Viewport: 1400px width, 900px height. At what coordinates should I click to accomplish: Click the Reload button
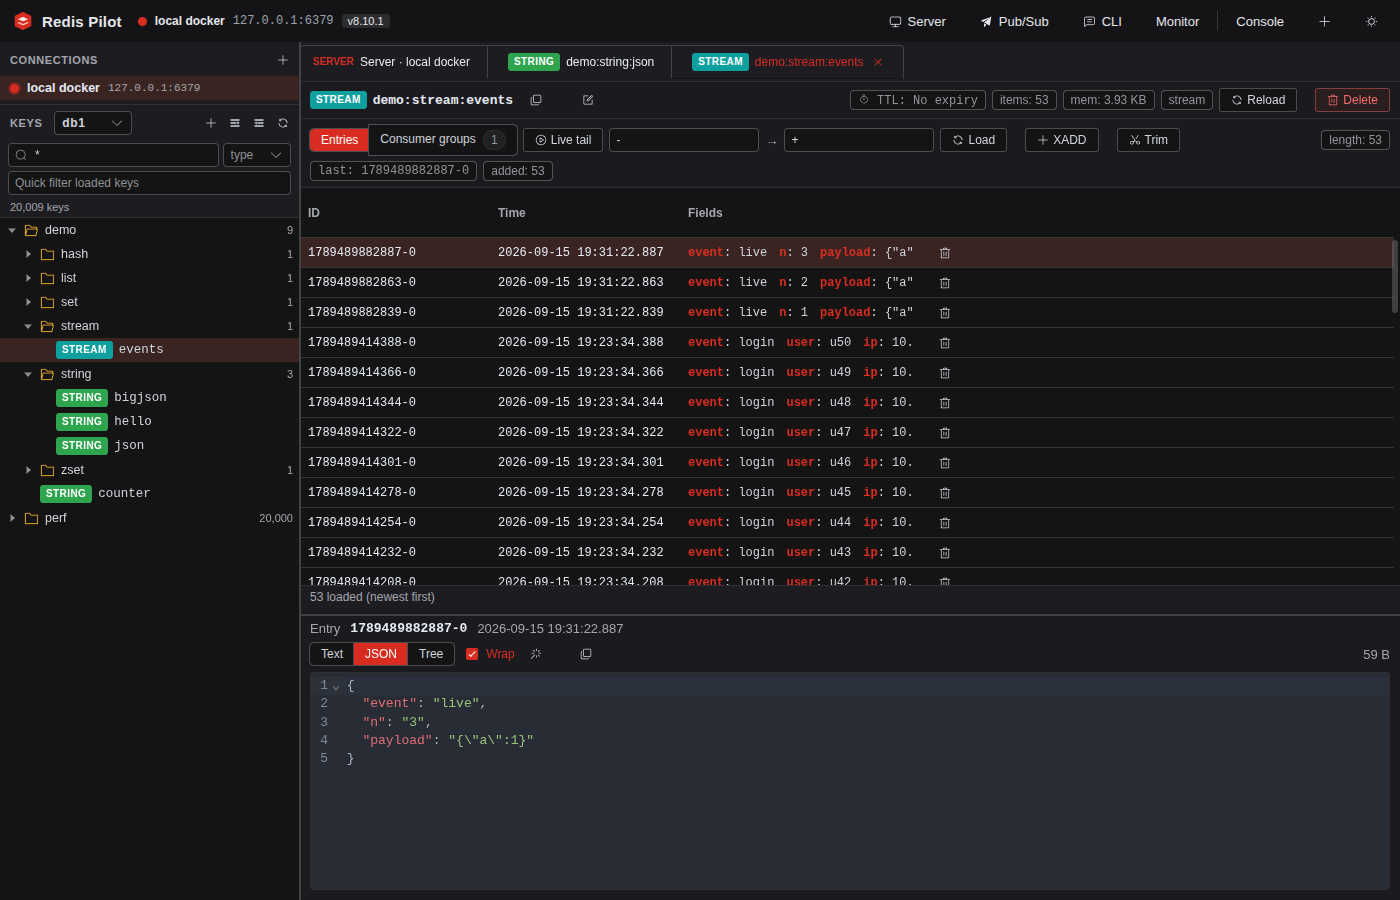(x=1258, y=100)
